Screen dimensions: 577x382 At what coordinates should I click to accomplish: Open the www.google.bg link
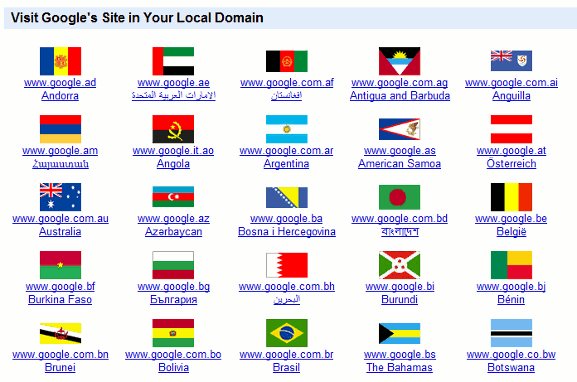point(173,287)
